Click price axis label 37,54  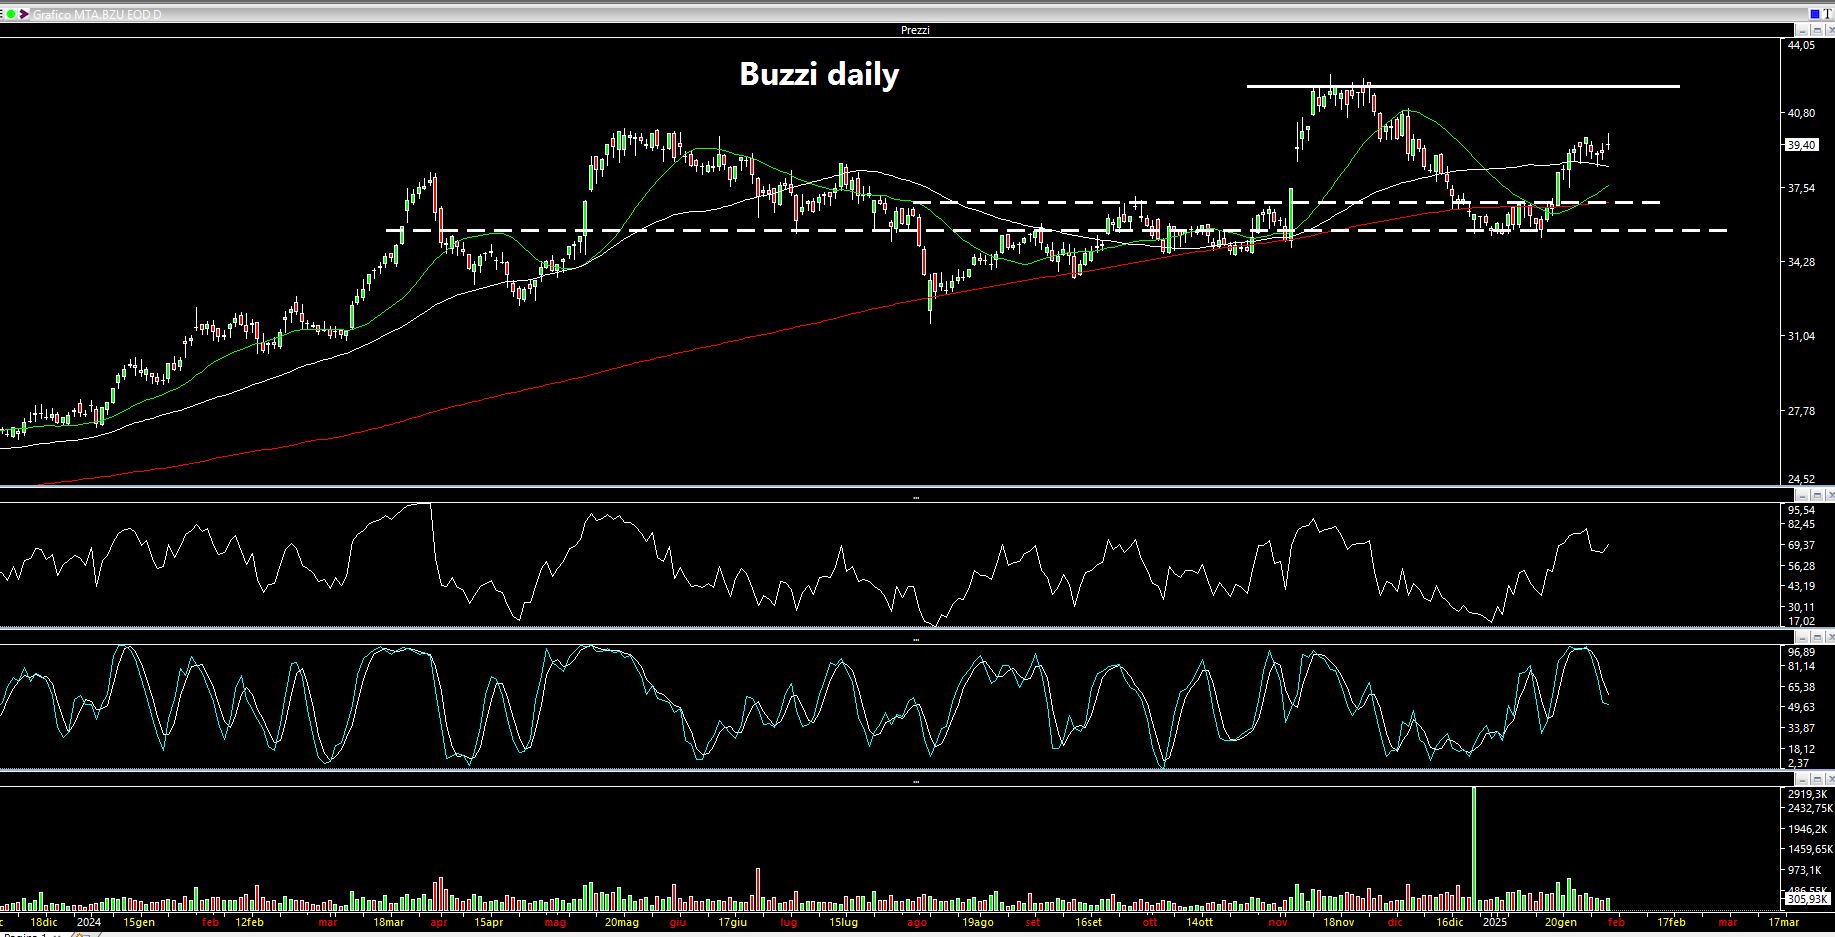click(x=1801, y=188)
